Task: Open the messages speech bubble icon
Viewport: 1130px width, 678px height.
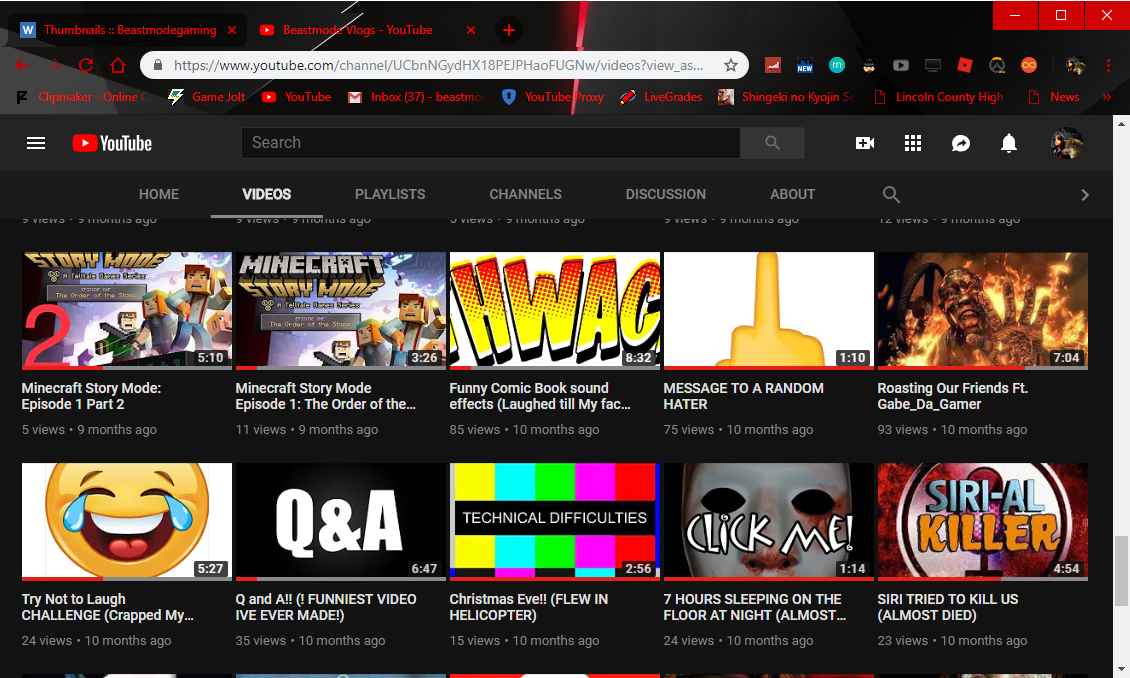Action: point(961,143)
